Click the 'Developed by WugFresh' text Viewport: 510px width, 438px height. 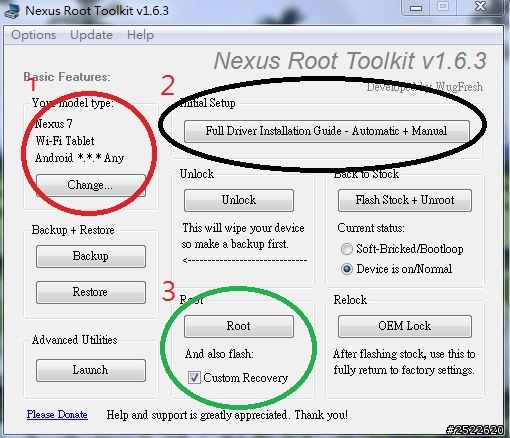click(x=424, y=87)
